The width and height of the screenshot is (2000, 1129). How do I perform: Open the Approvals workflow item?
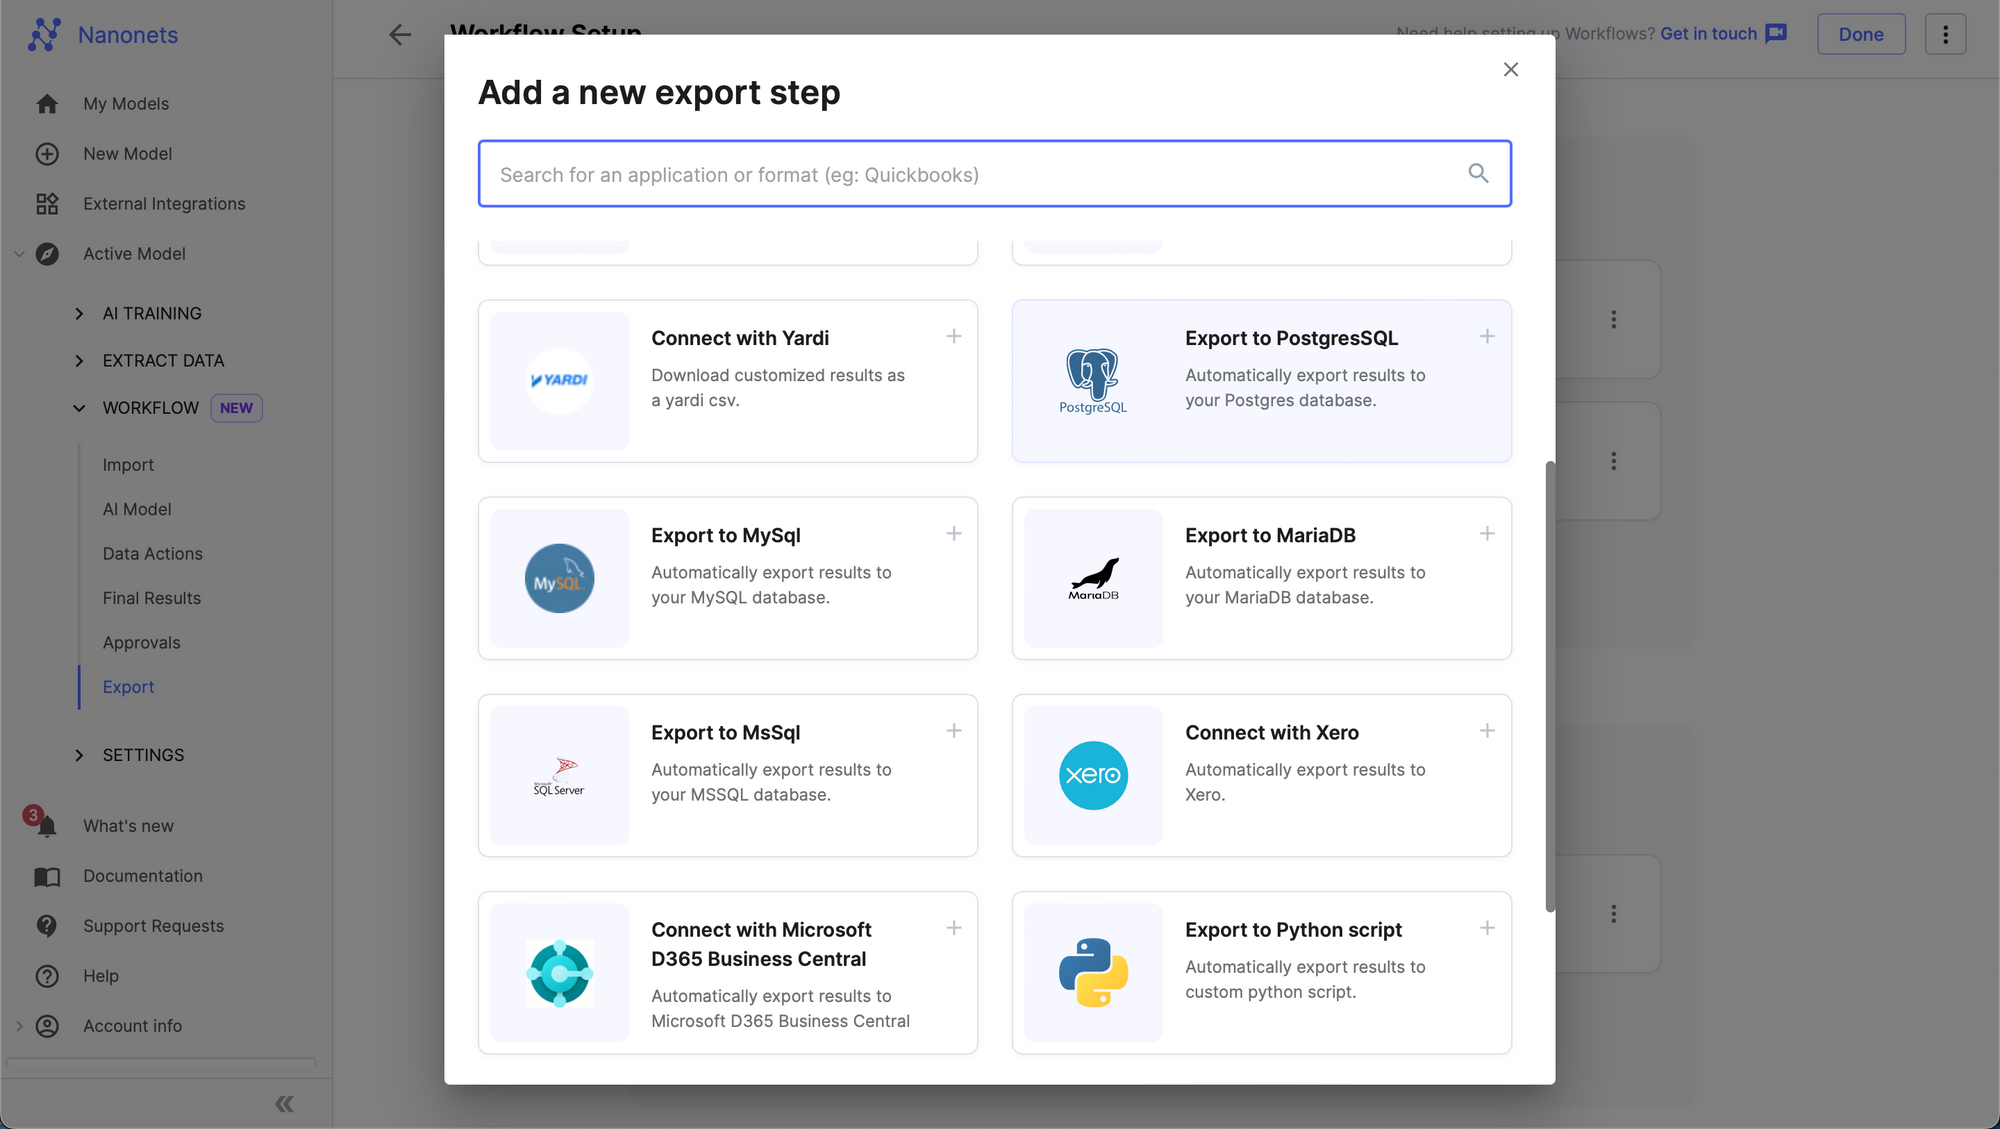141,643
